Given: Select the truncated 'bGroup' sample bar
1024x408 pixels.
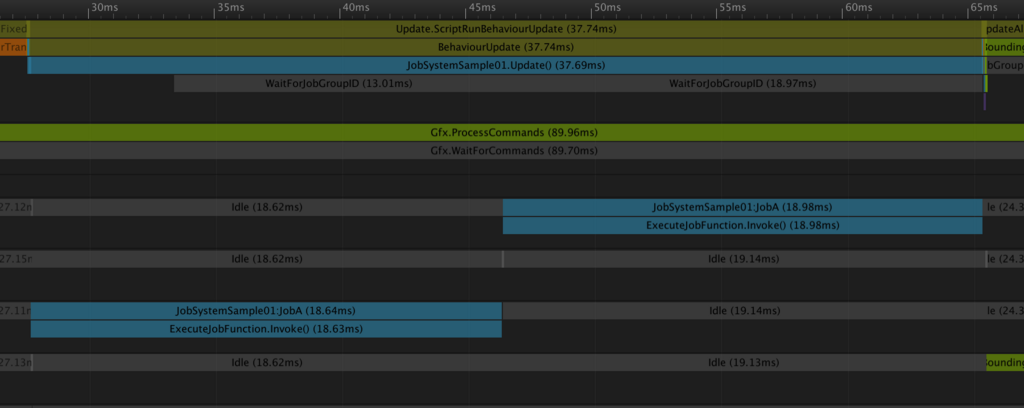Looking at the screenshot, I should coord(1004,66).
